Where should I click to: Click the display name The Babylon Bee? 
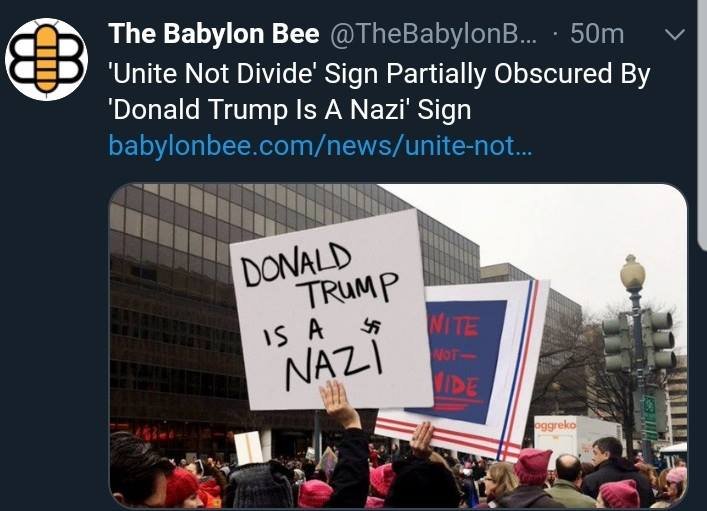(214, 34)
